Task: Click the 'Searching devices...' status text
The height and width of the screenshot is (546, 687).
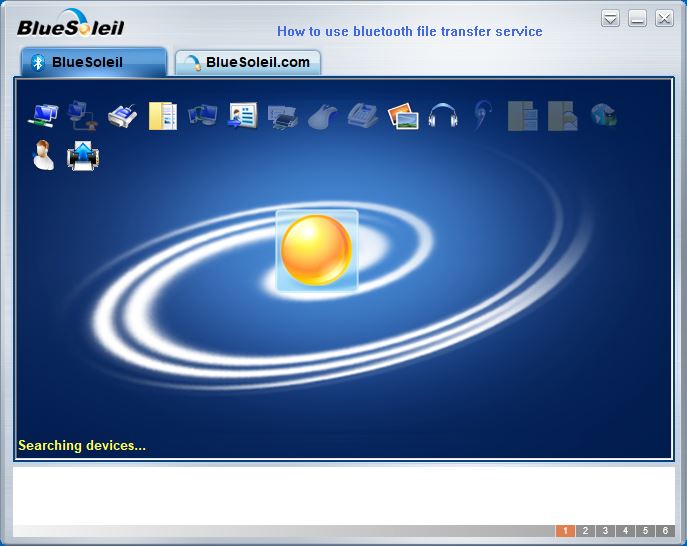Action: tap(82, 446)
